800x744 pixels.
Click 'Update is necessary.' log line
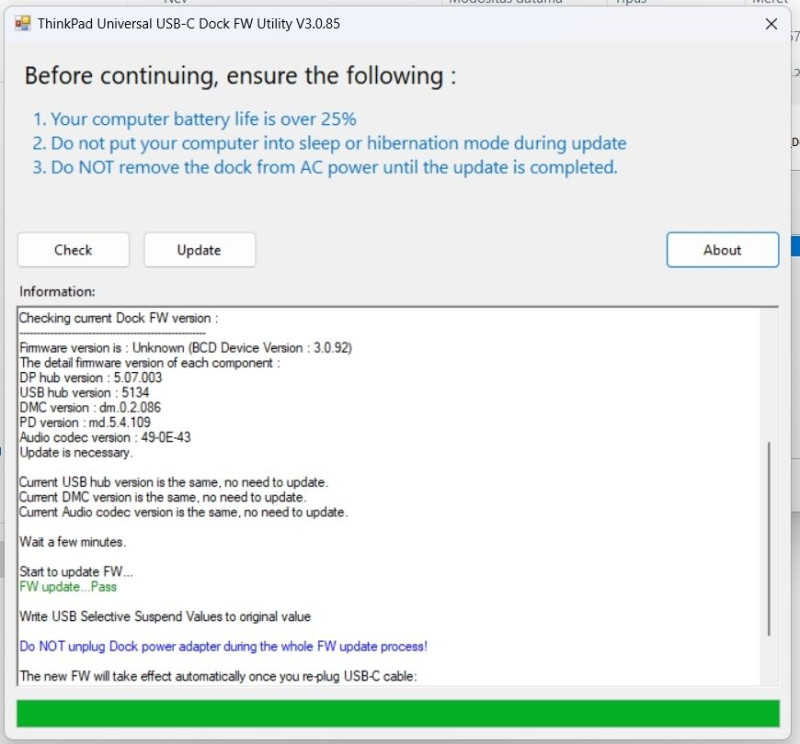76,453
